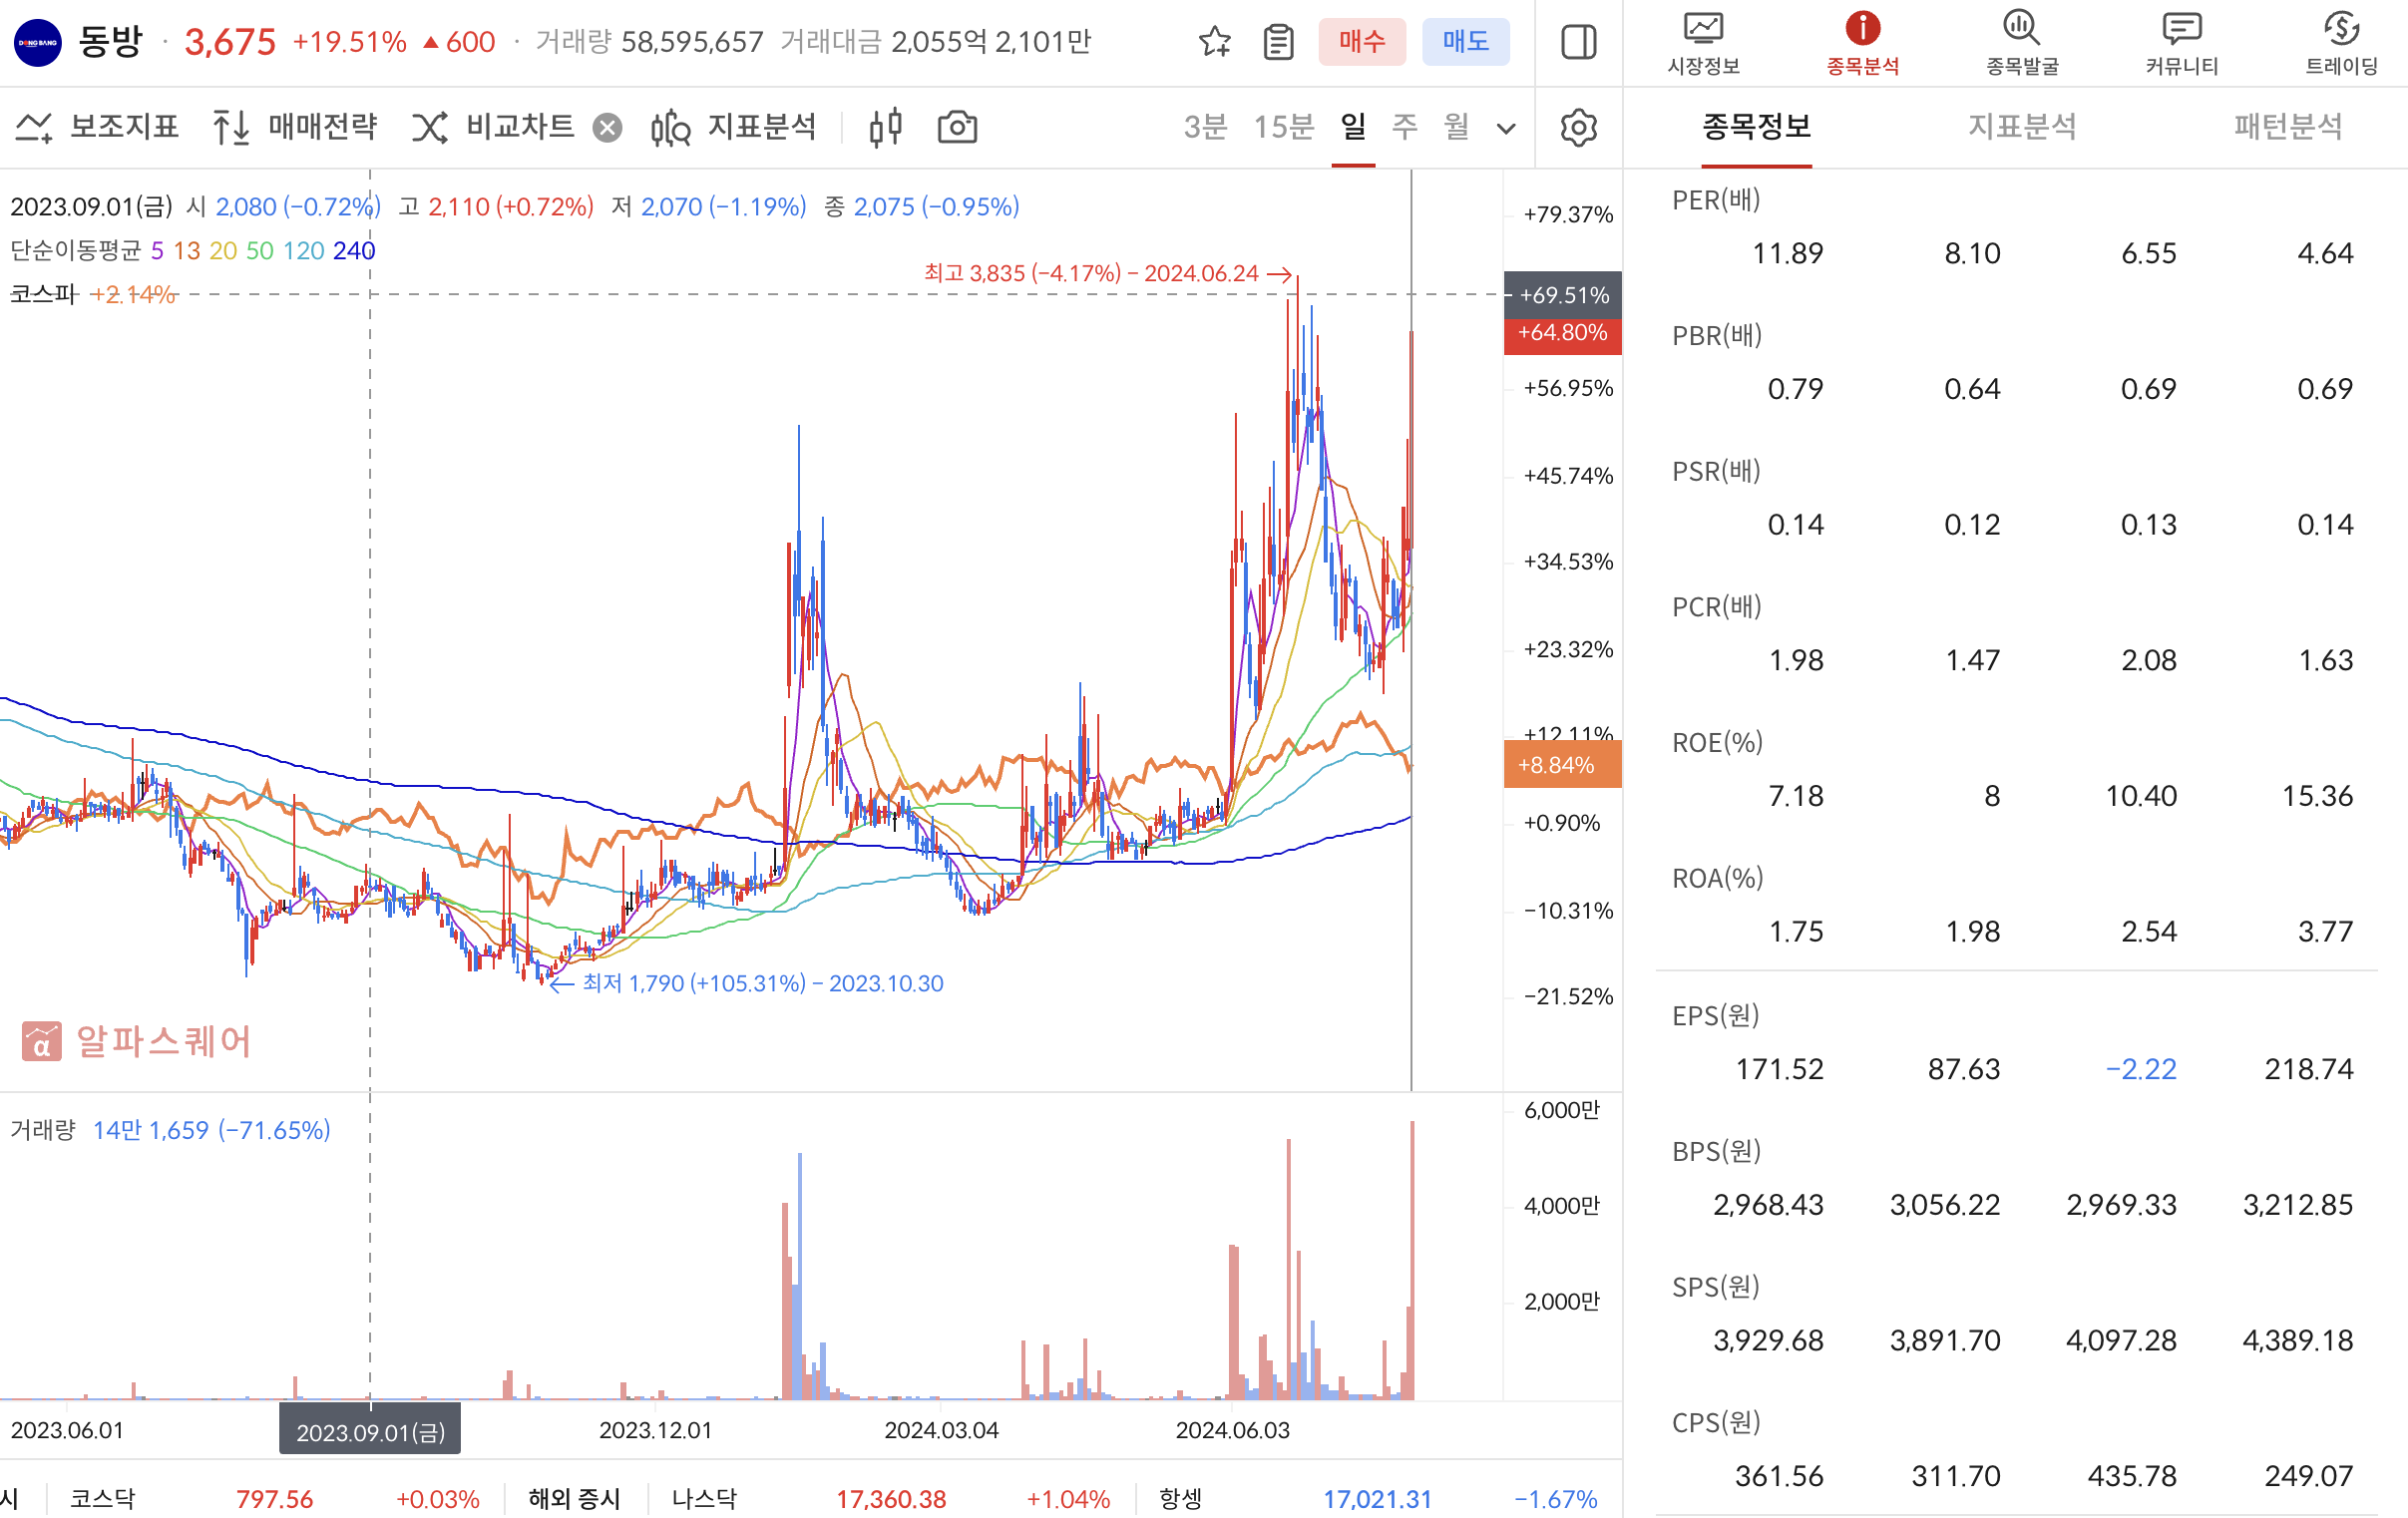Screen dimensions: 2408x1518
Task: Switch to 패턴분석 tab
Action: coord(2288,127)
